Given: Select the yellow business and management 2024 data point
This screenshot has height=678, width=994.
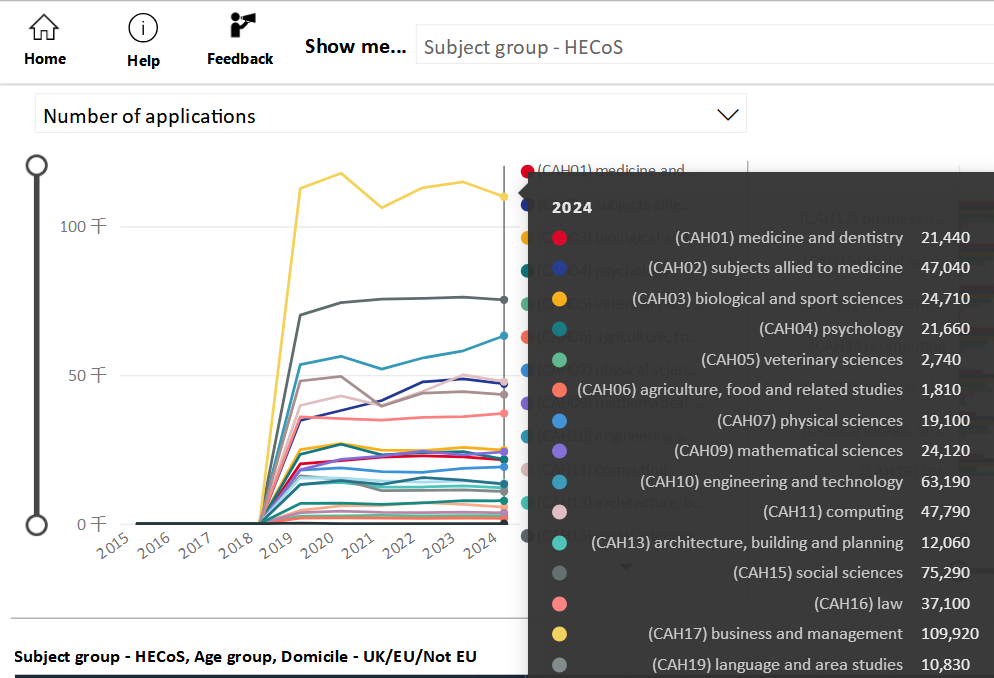Looking at the screenshot, I should coord(504,197).
